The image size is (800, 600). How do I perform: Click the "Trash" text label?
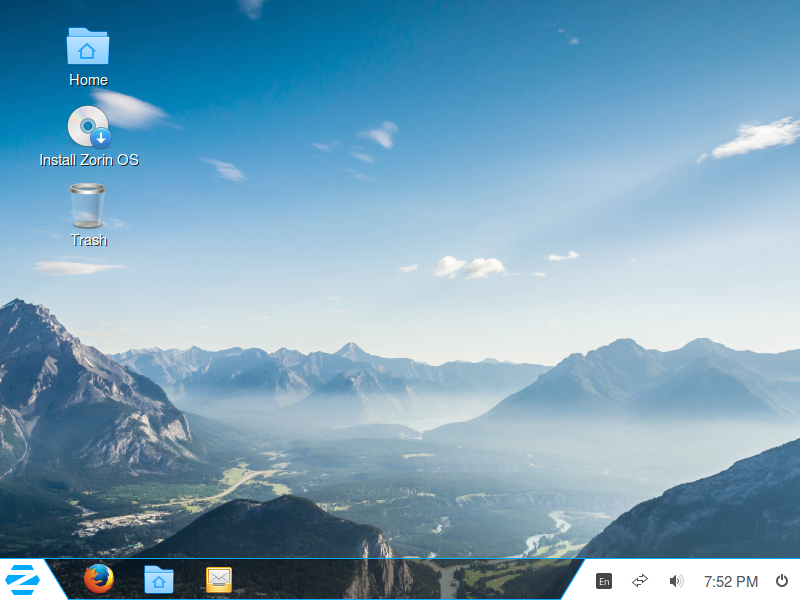click(x=88, y=240)
